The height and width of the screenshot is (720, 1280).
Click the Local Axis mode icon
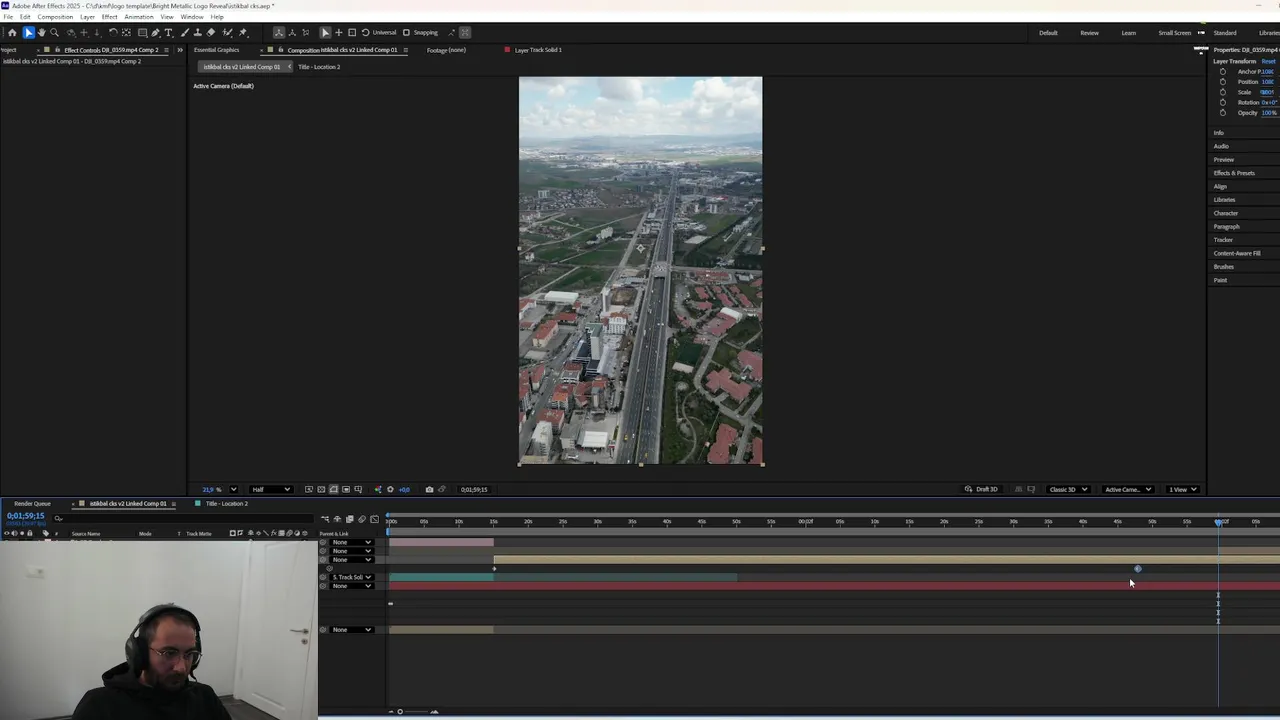(279, 33)
